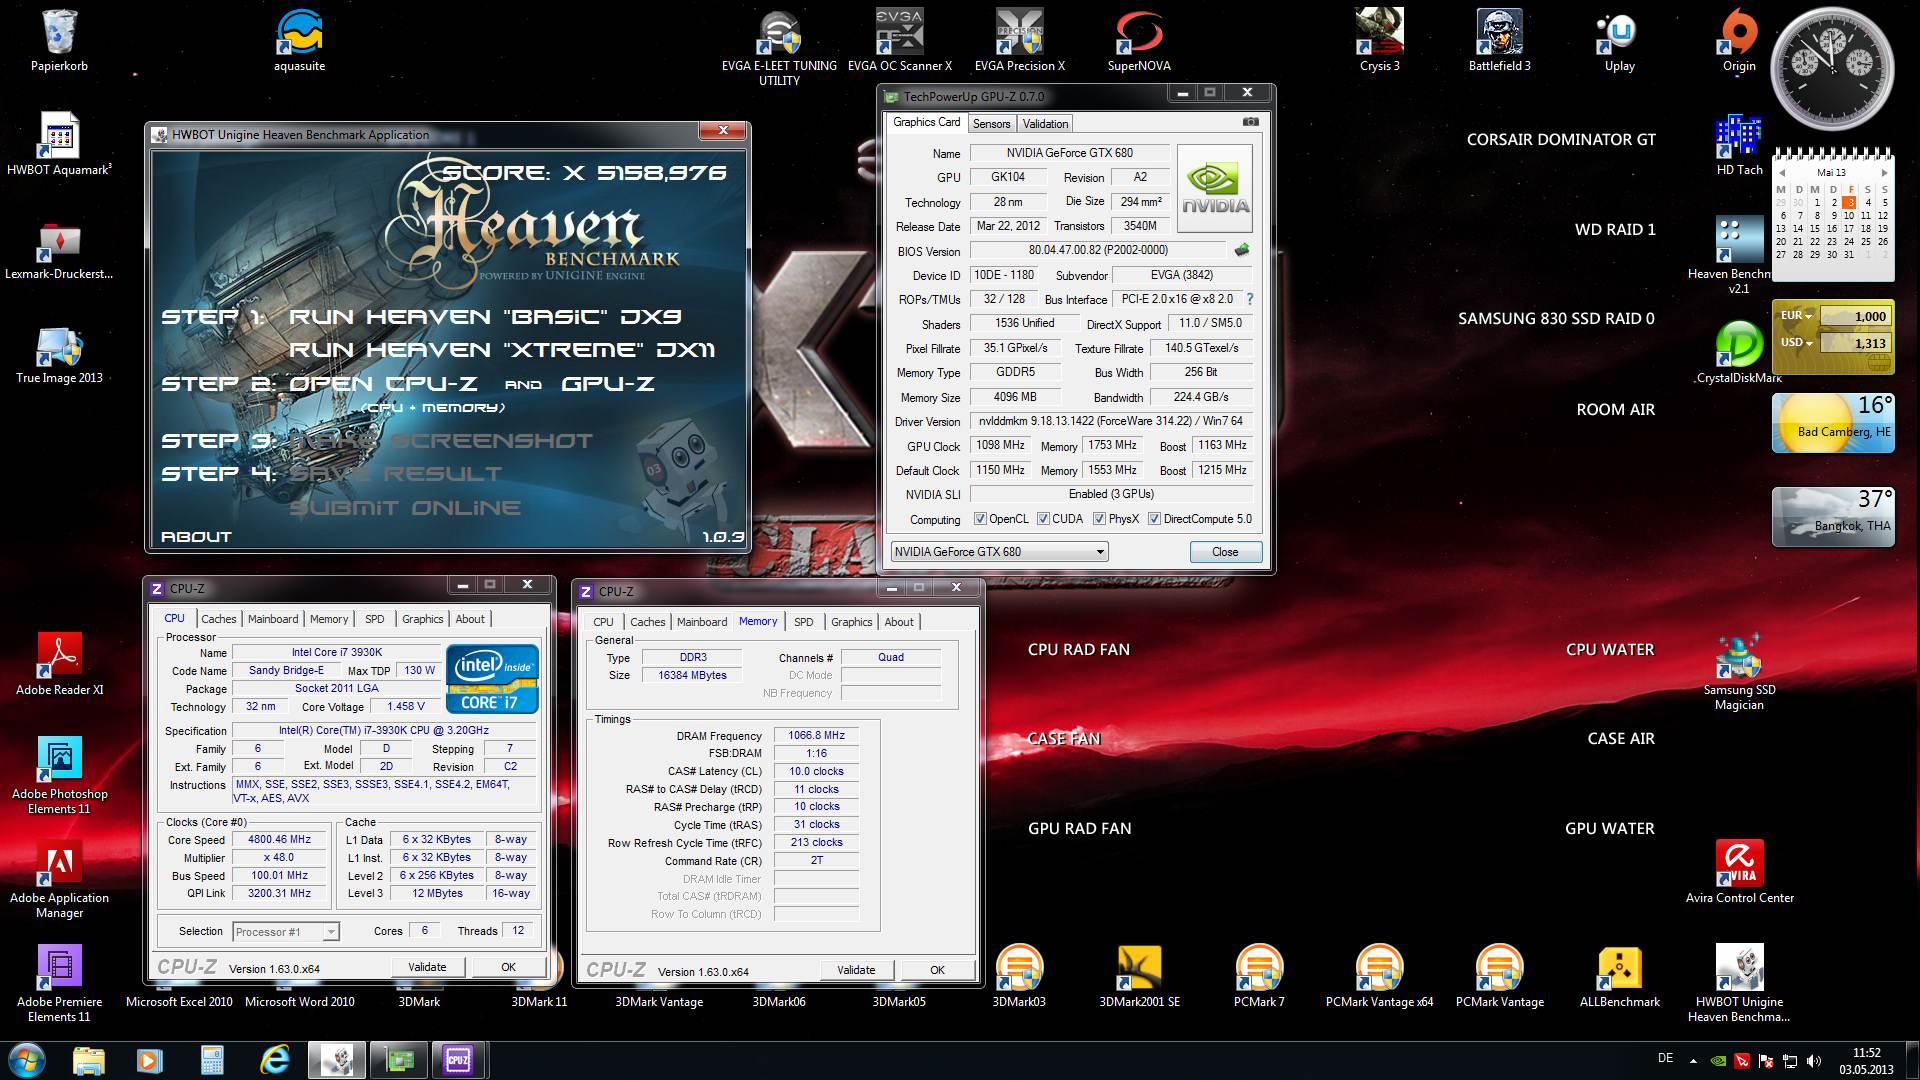Open the Caches tab in the left CPU-Z

coord(219,619)
